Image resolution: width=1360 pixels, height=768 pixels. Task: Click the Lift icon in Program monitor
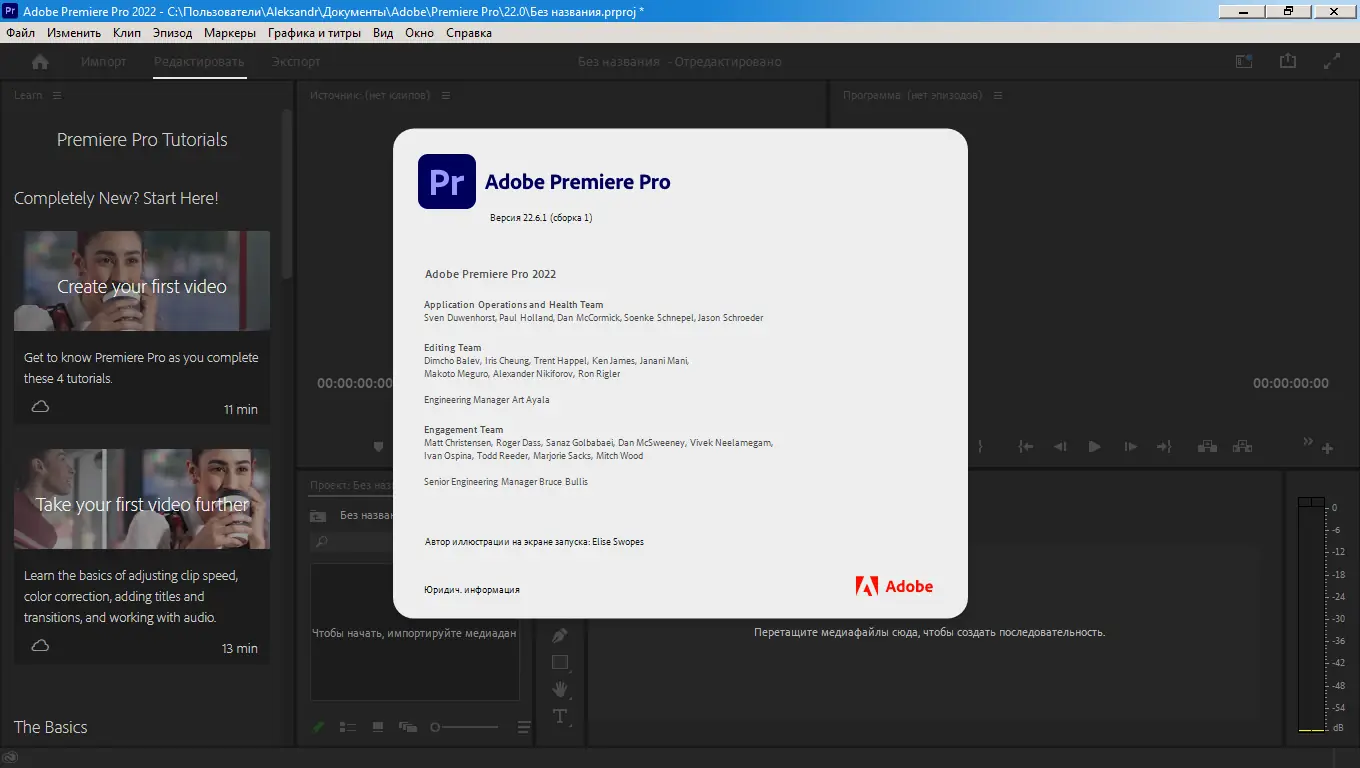[x=1207, y=447]
